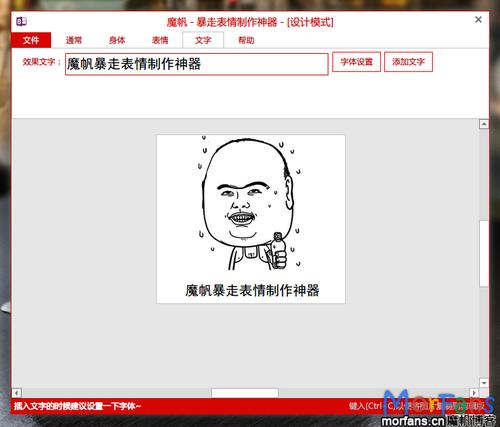Image resolution: width=500 pixels, height=427 pixels.
Task: Open the 帮助 tab
Action: click(x=246, y=40)
